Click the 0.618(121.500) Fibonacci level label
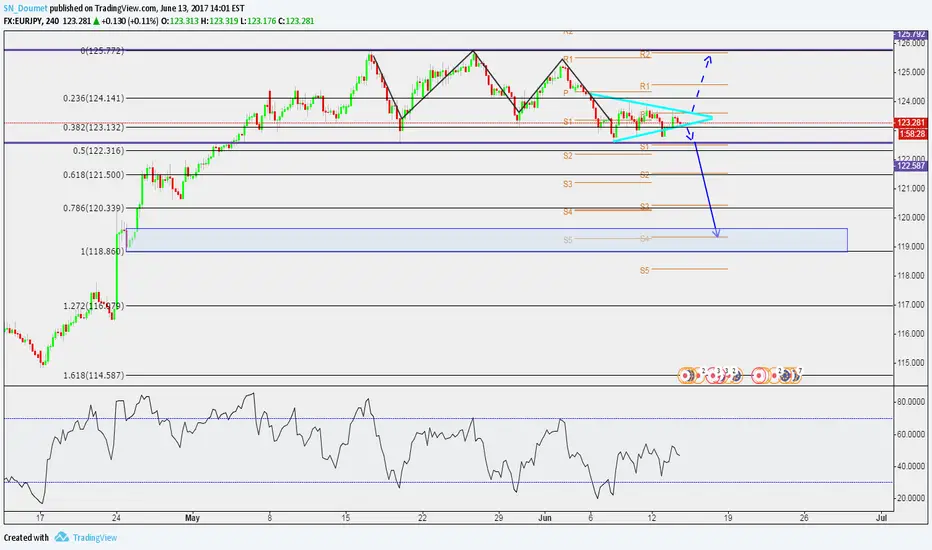This screenshot has height=550, width=932. [41, 174]
